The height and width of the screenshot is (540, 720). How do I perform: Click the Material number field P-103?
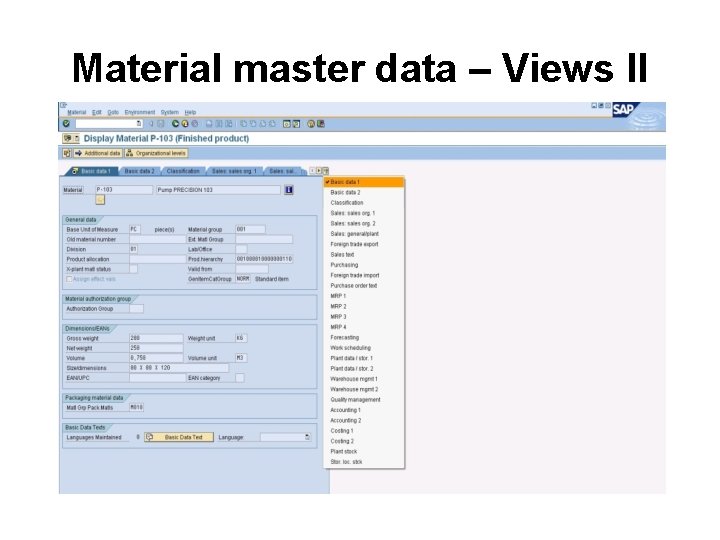click(124, 190)
